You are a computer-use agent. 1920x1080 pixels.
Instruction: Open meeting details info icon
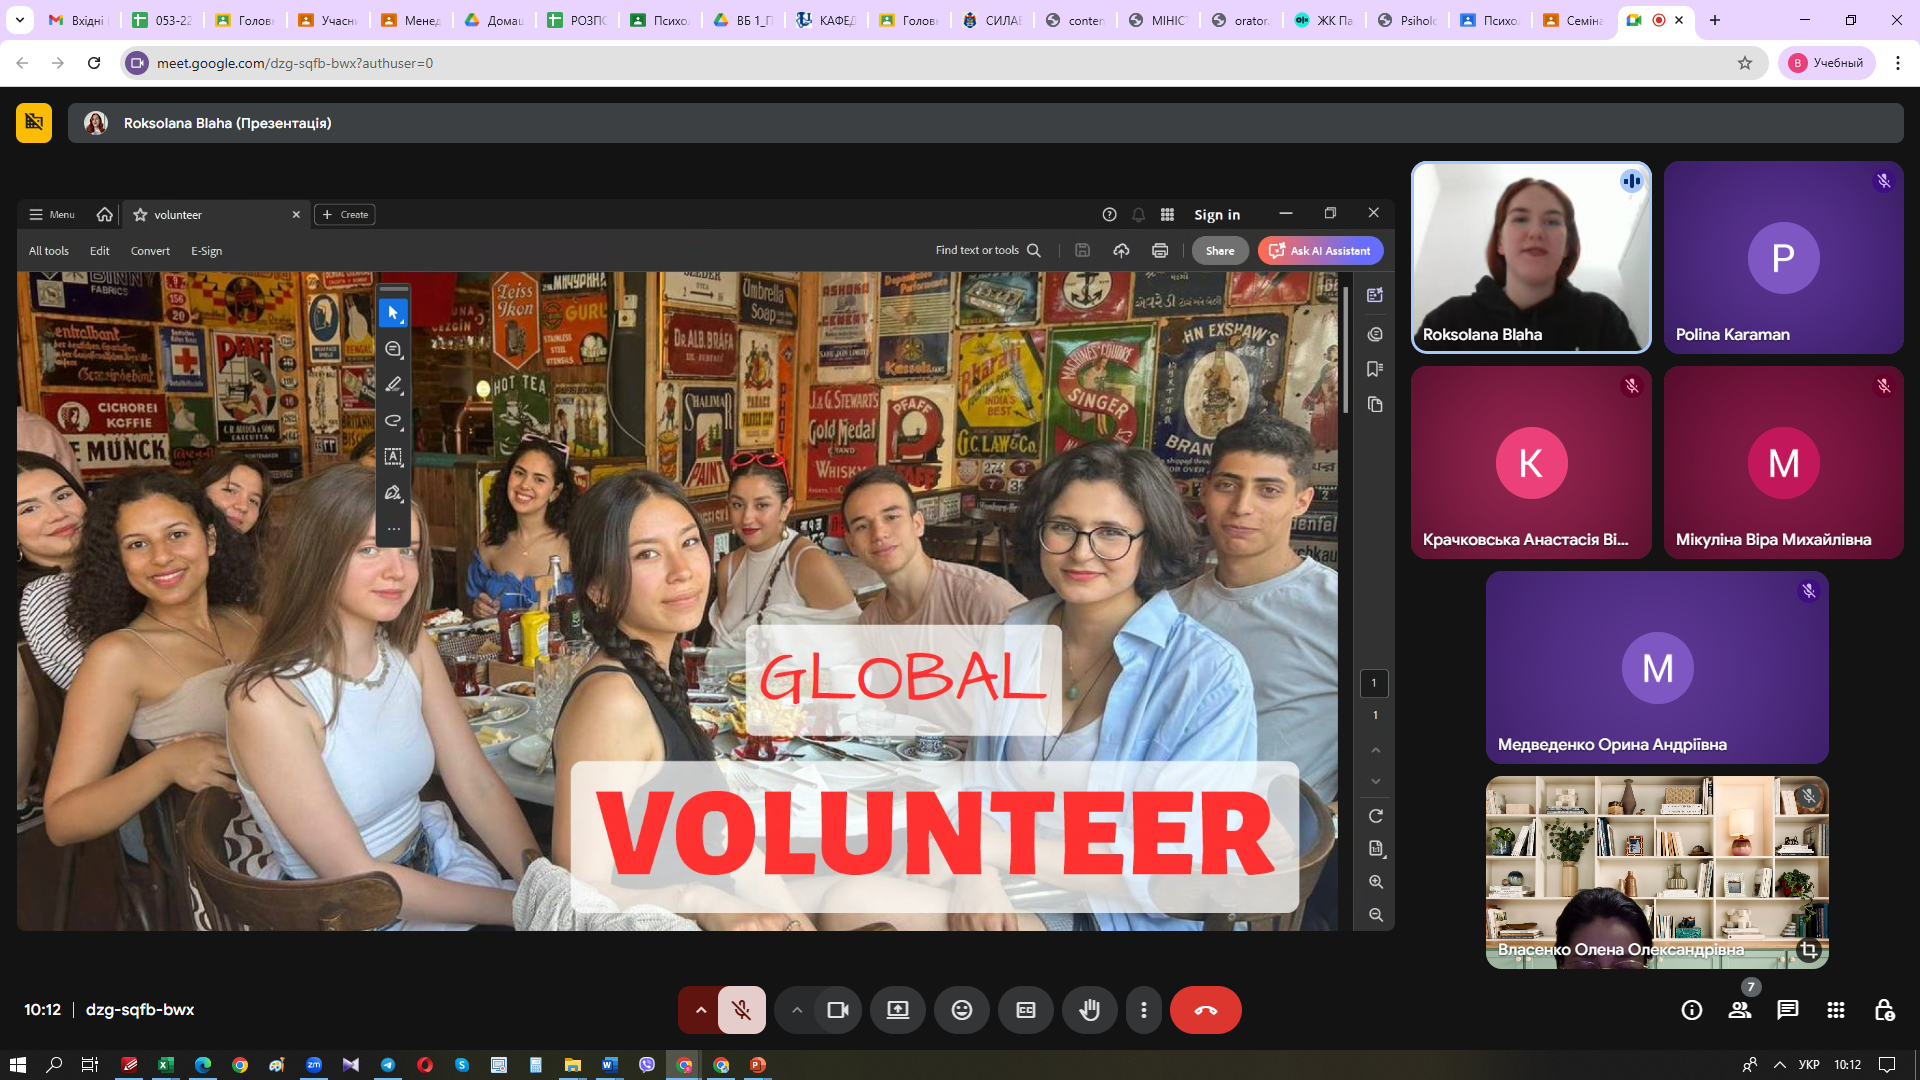point(1691,1010)
